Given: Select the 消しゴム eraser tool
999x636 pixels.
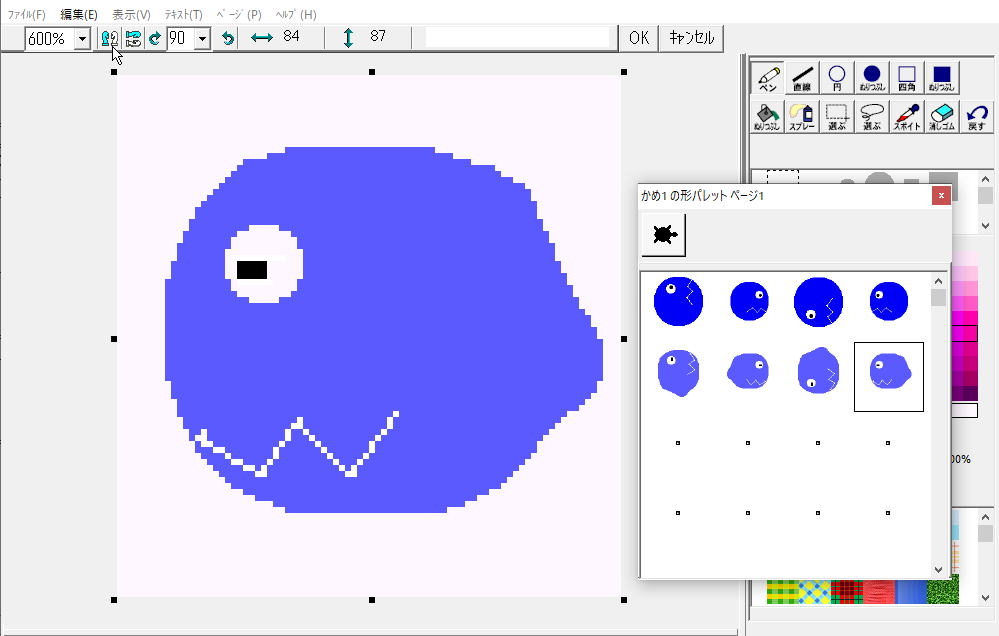Looking at the screenshot, I should pos(942,117).
